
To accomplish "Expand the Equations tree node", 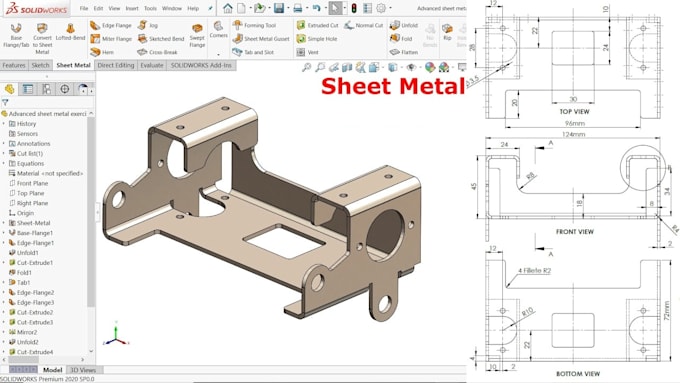I will click(4, 164).
